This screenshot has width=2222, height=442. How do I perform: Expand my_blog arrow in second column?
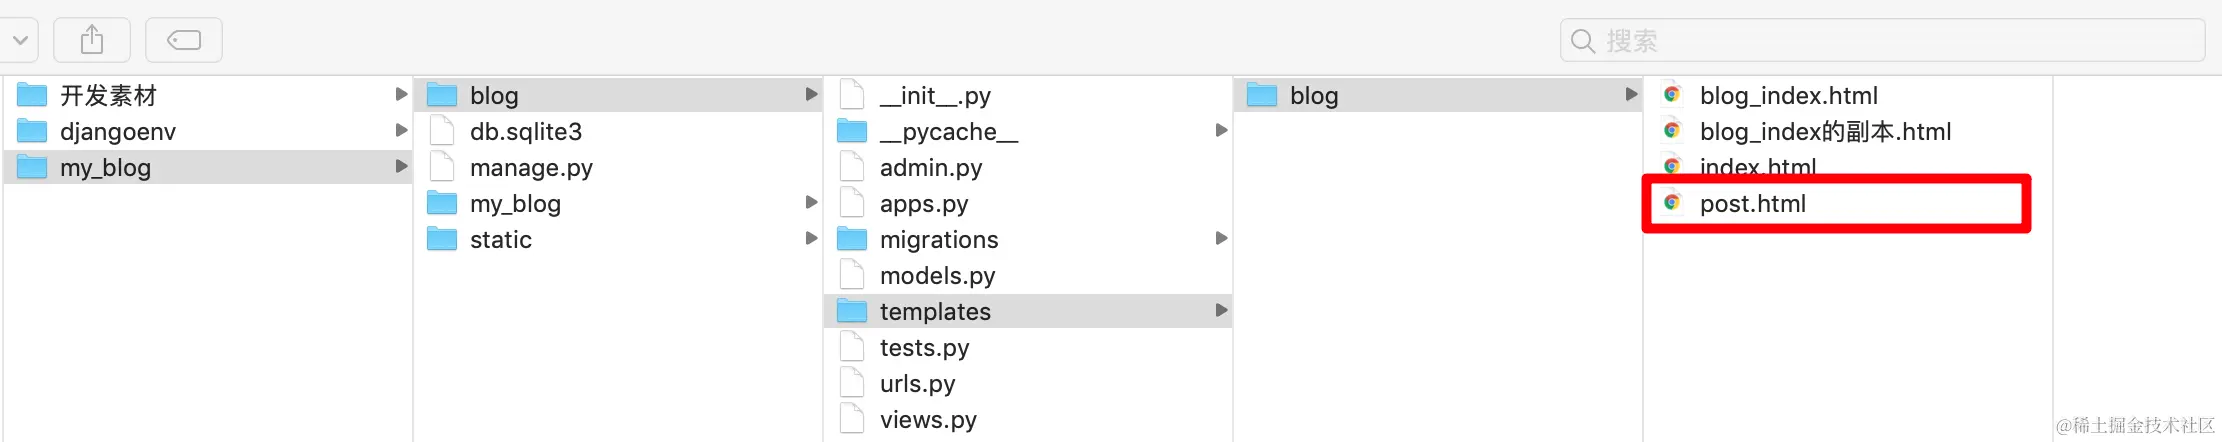point(811,202)
